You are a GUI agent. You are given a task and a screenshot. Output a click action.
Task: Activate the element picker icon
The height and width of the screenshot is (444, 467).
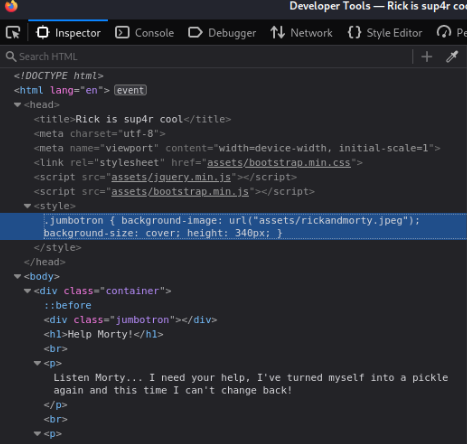pos(13,33)
